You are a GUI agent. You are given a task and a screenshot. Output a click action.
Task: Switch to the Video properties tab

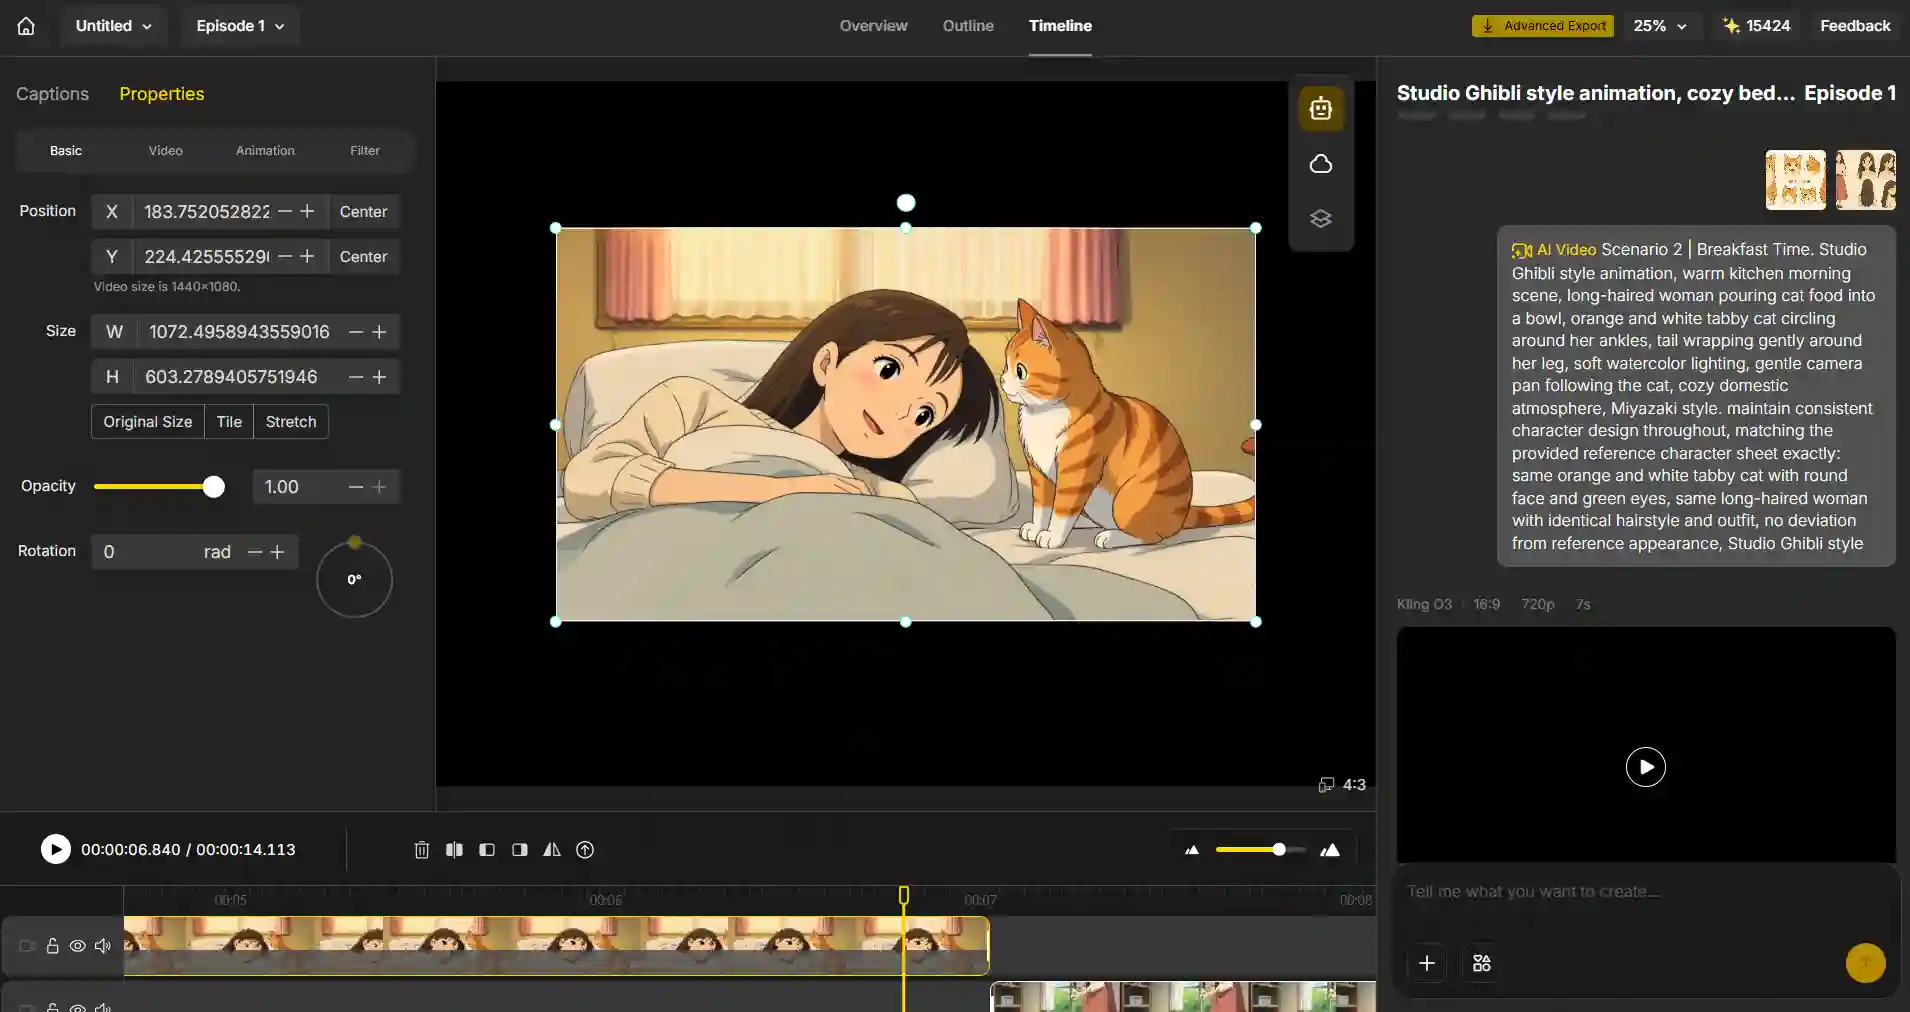tap(166, 151)
